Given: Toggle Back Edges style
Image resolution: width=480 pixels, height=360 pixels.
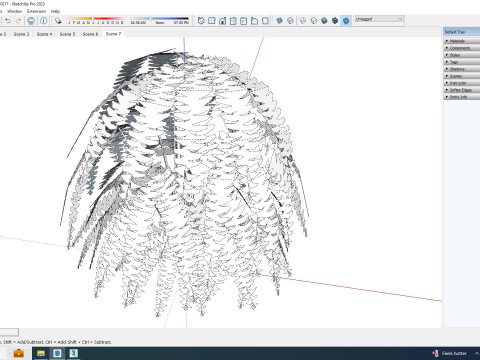Looking at the screenshot, I should coord(290,21).
